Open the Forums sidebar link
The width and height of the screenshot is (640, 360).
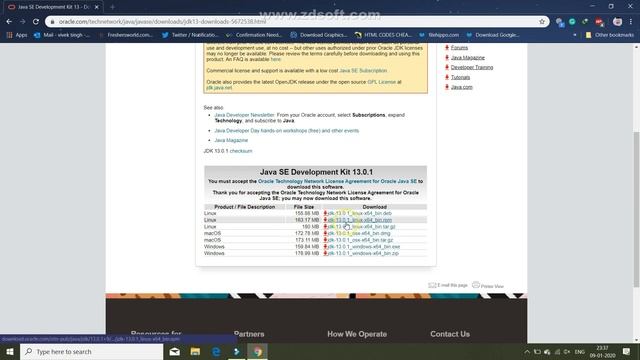point(459,48)
